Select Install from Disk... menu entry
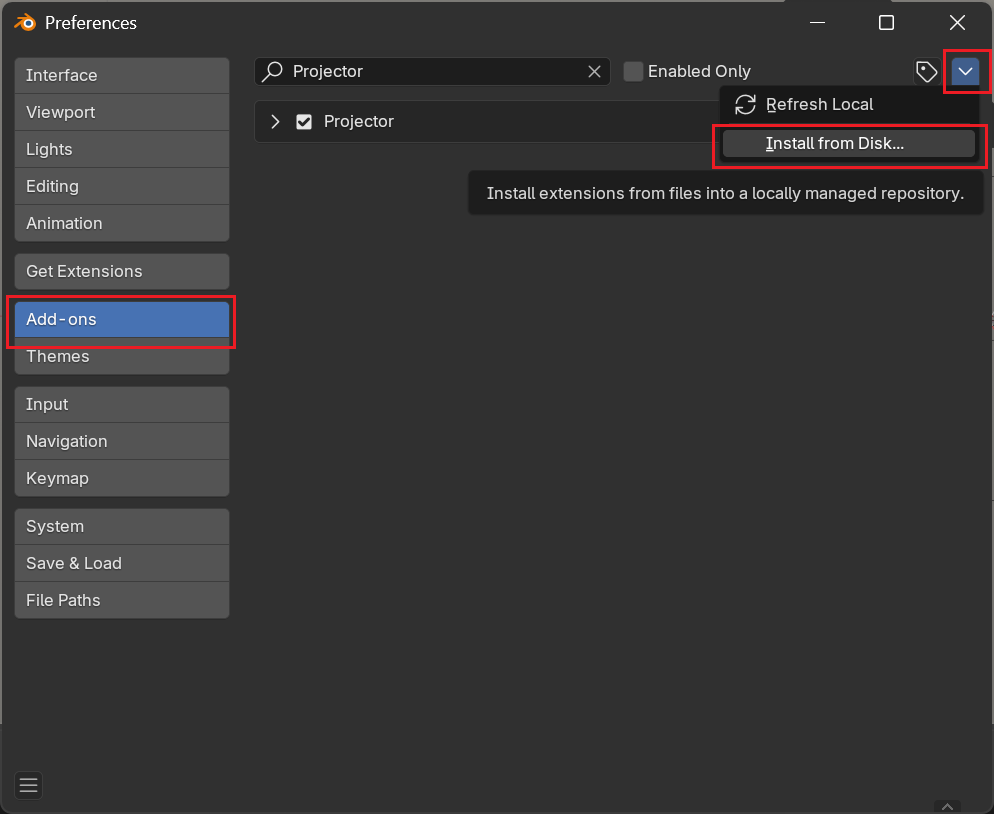This screenshot has width=994, height=814. (849, 143)
